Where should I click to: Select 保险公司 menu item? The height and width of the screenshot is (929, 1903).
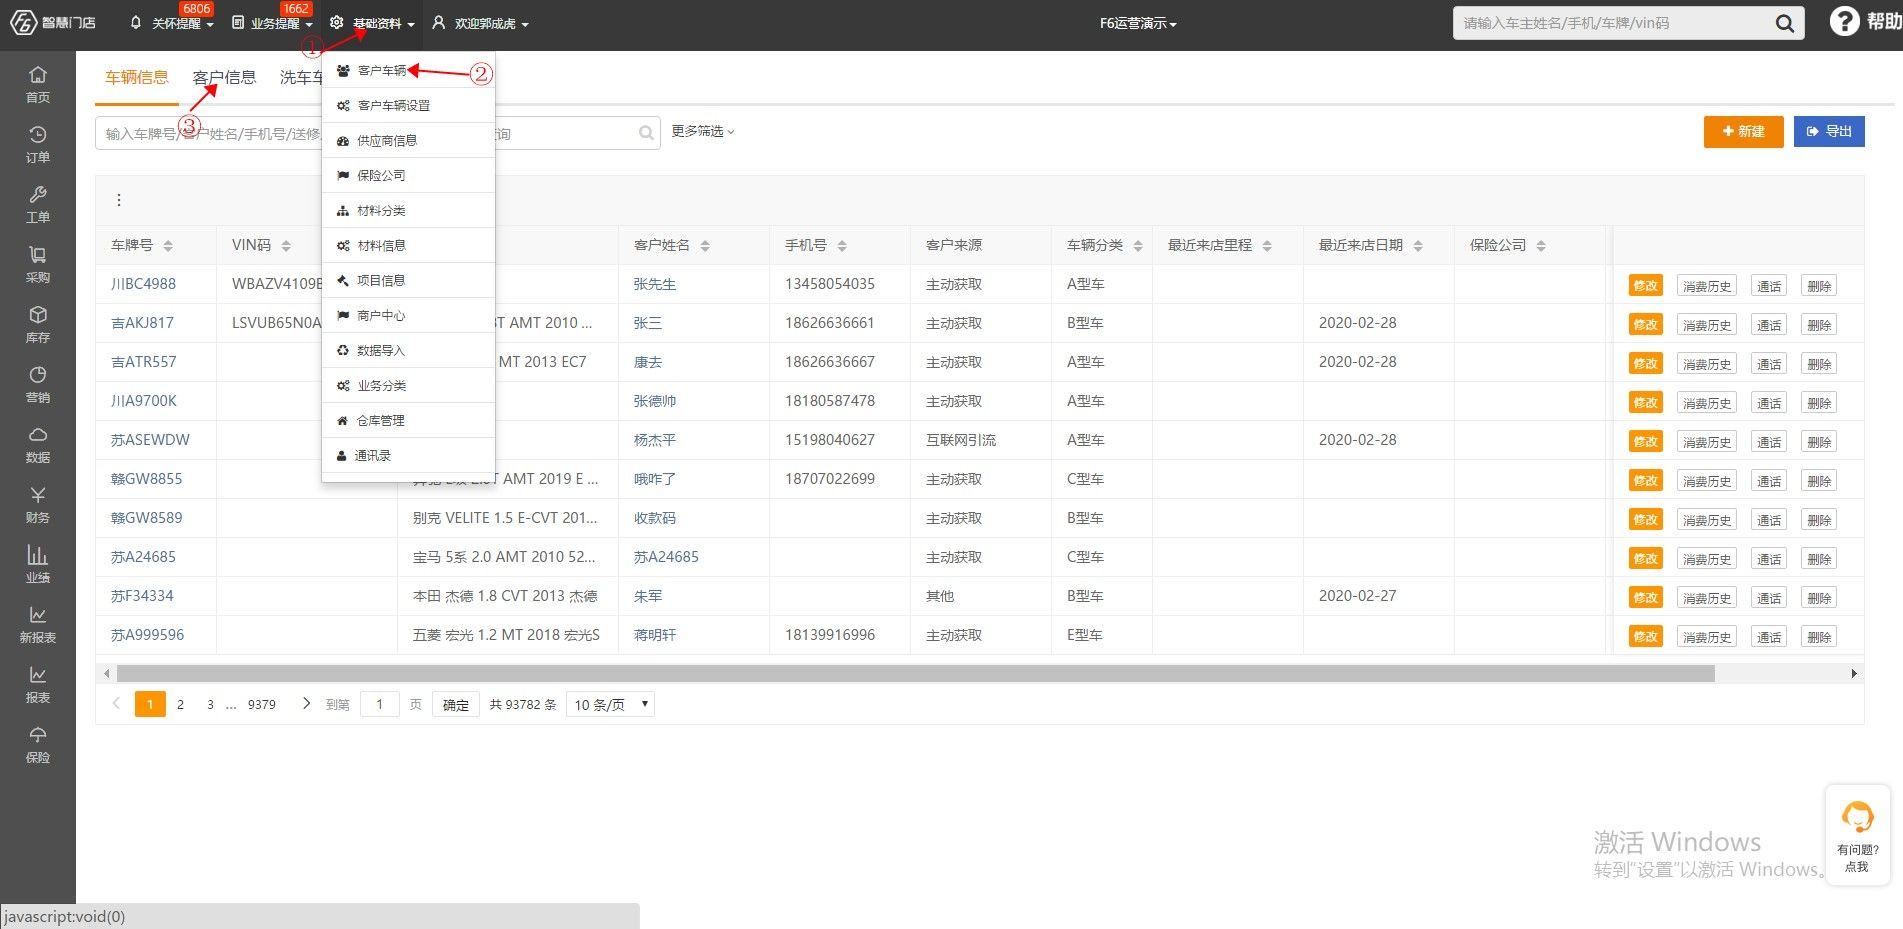408,175
